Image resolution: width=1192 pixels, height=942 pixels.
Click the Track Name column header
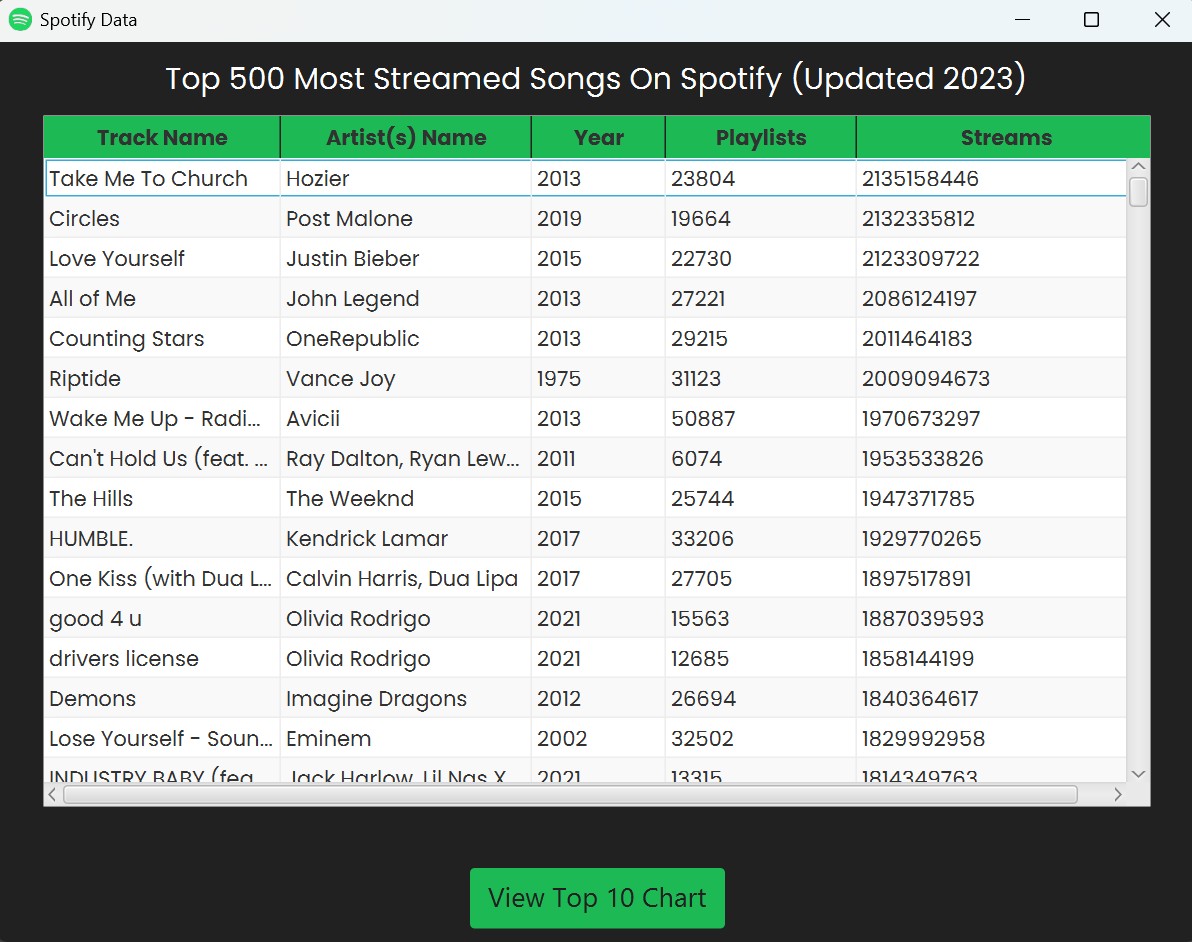point(161,138)
